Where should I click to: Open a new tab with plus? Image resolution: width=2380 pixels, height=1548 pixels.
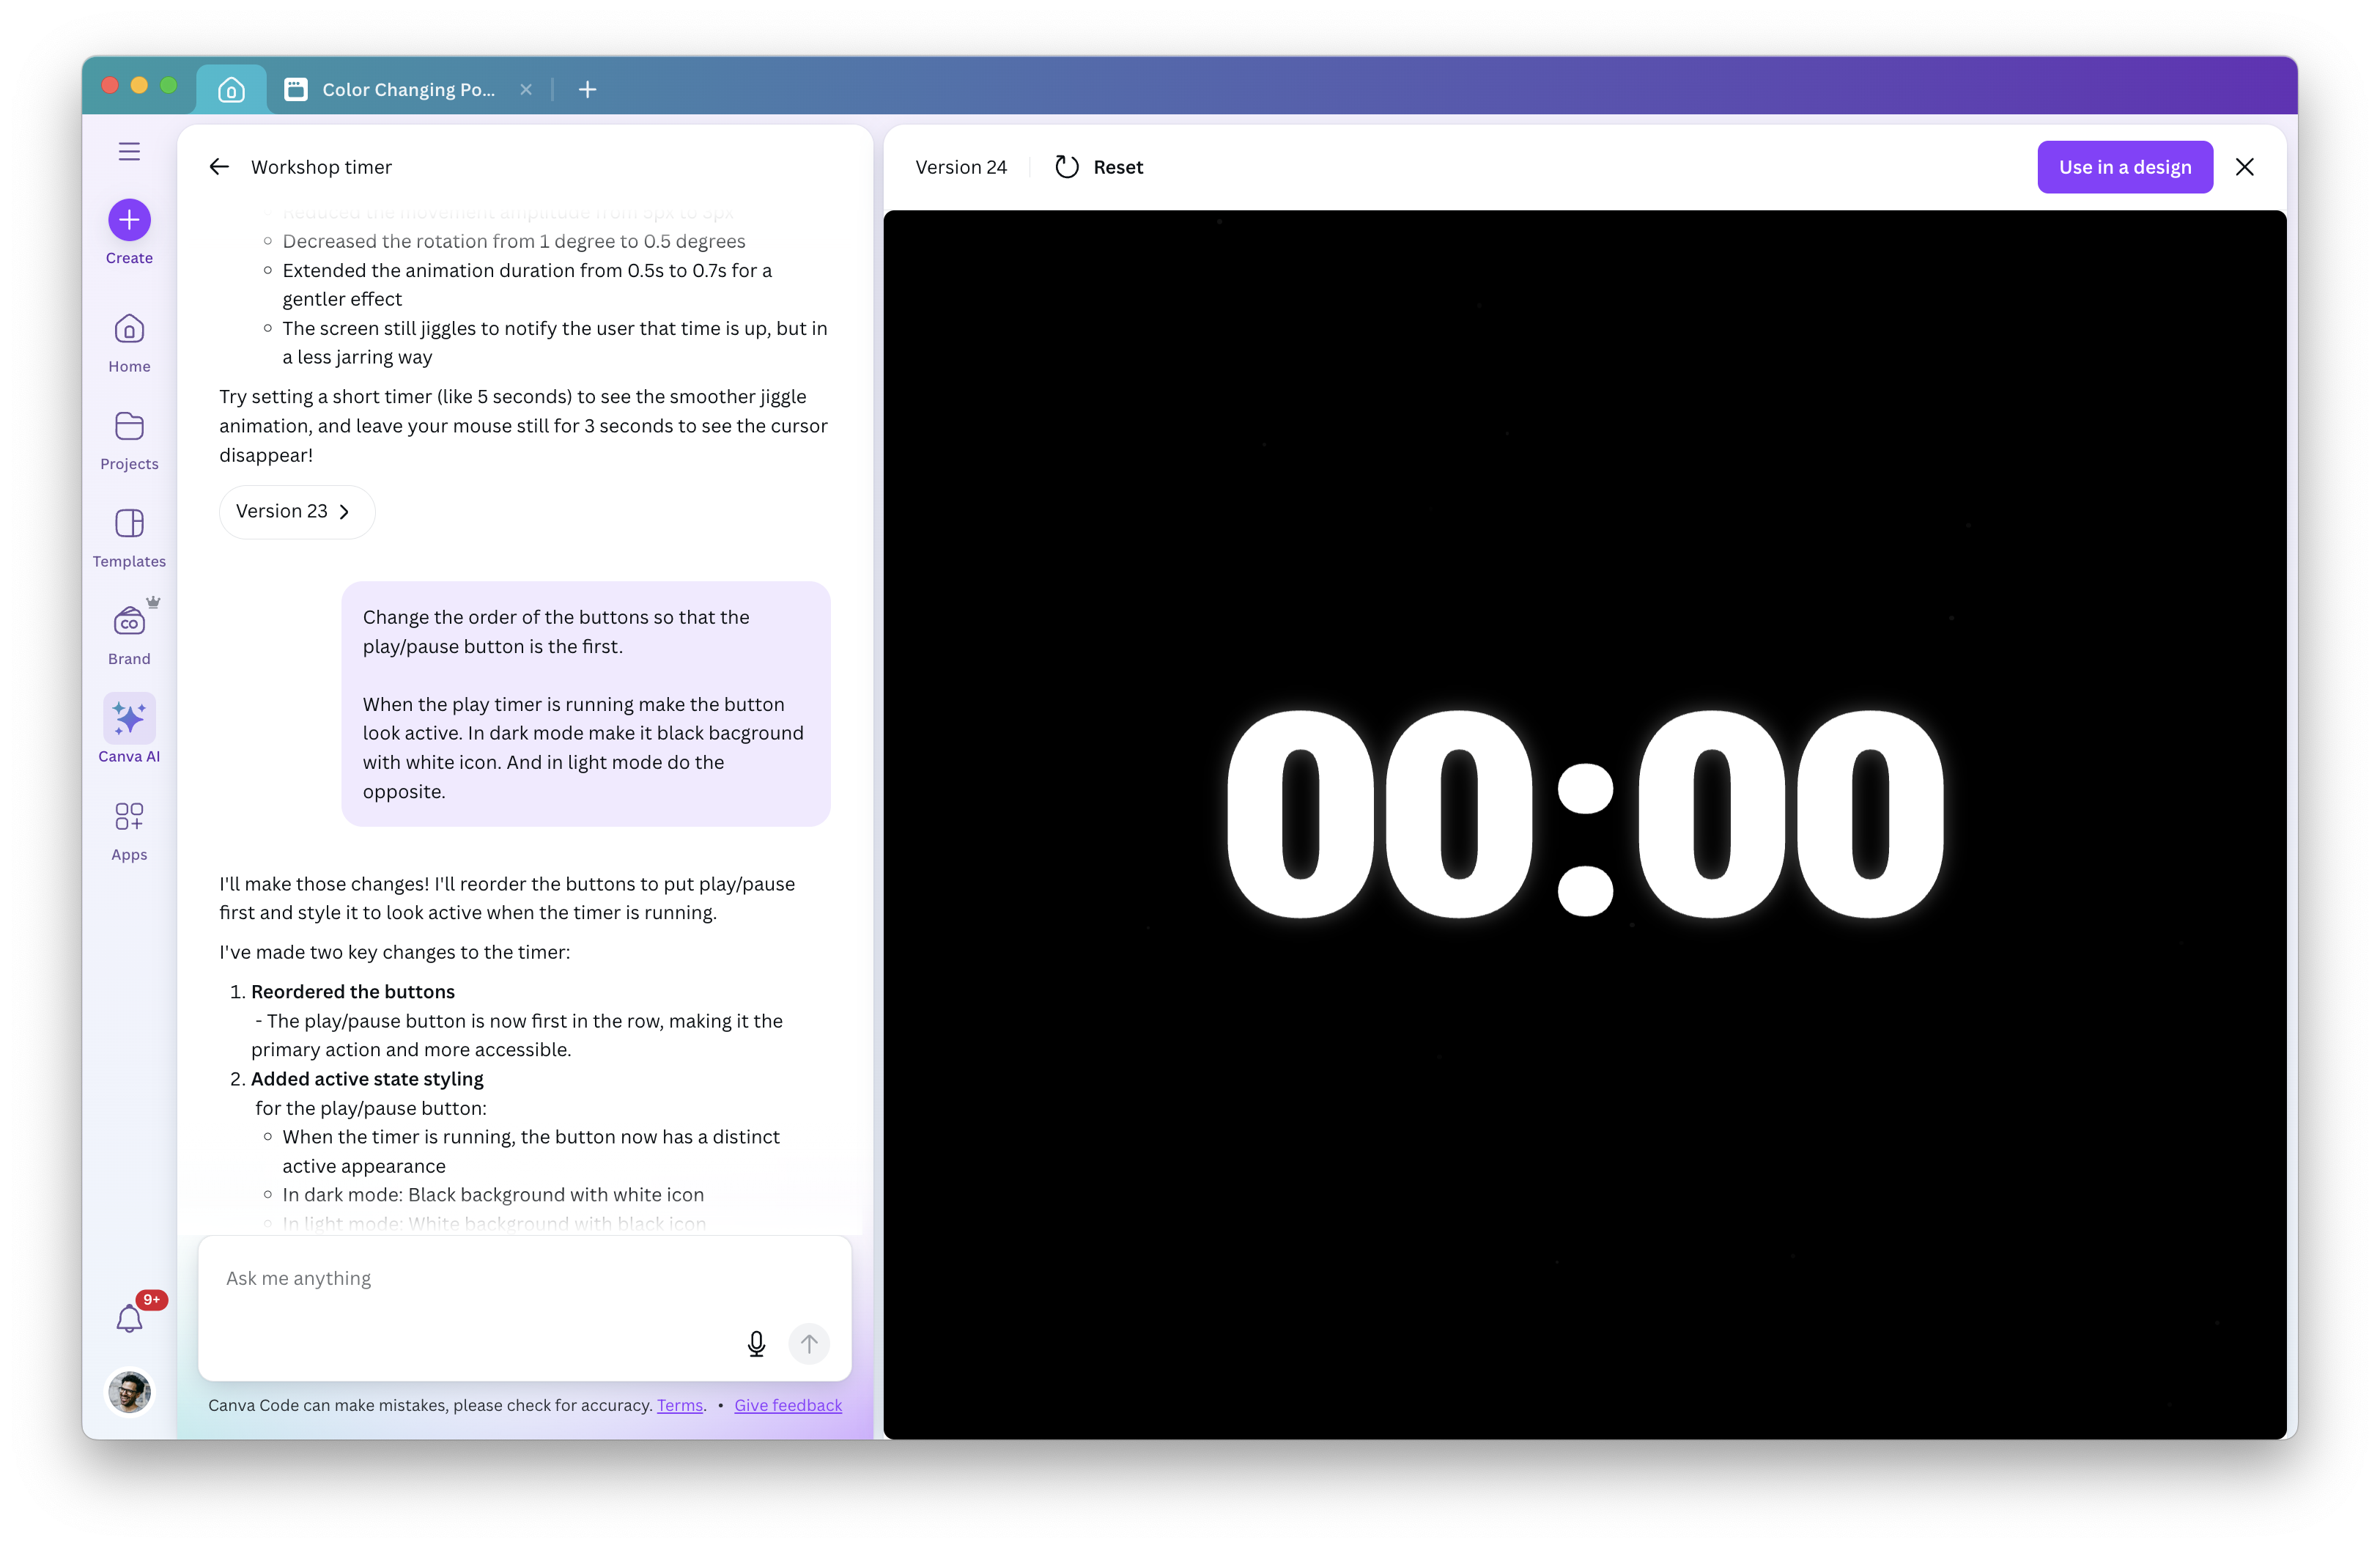pyautogui.click(x=588, y=90)
